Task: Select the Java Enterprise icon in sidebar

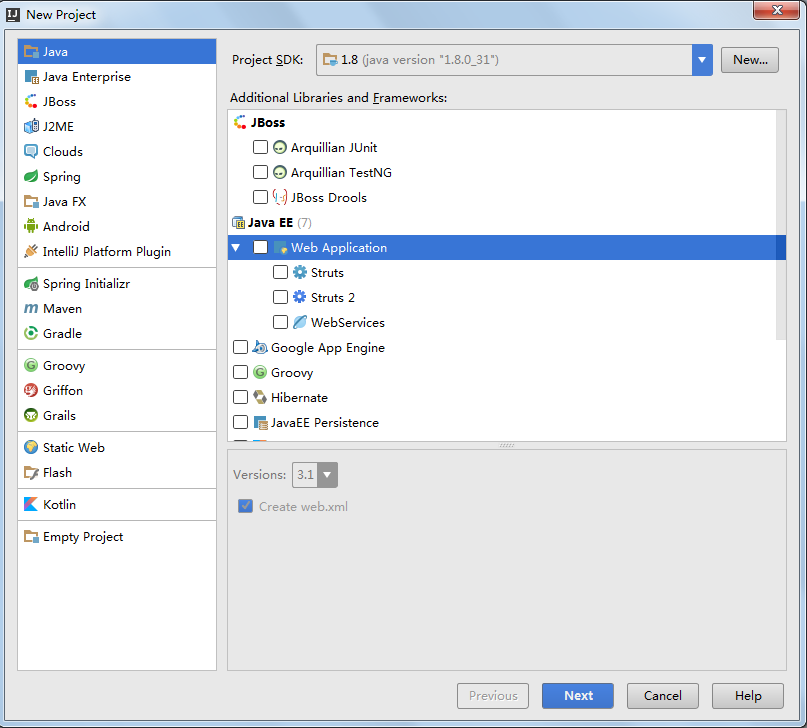Action: point(31,77)
